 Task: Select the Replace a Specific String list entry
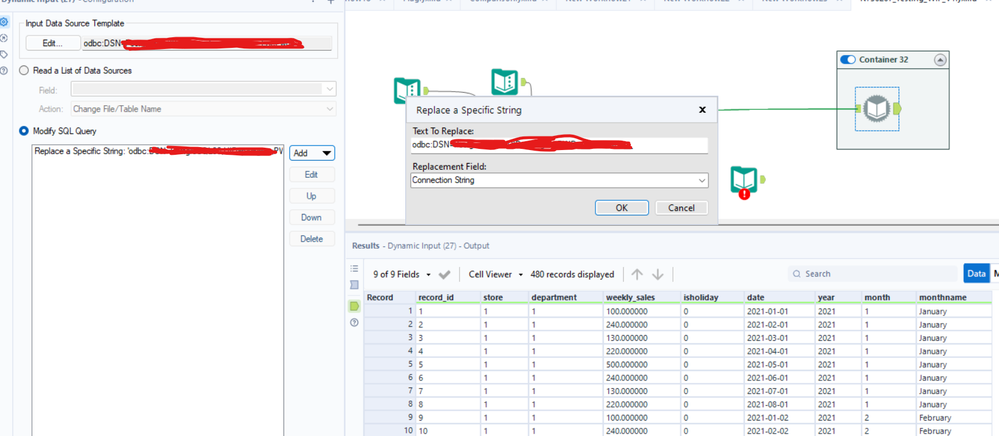click(x=158, y=152)
